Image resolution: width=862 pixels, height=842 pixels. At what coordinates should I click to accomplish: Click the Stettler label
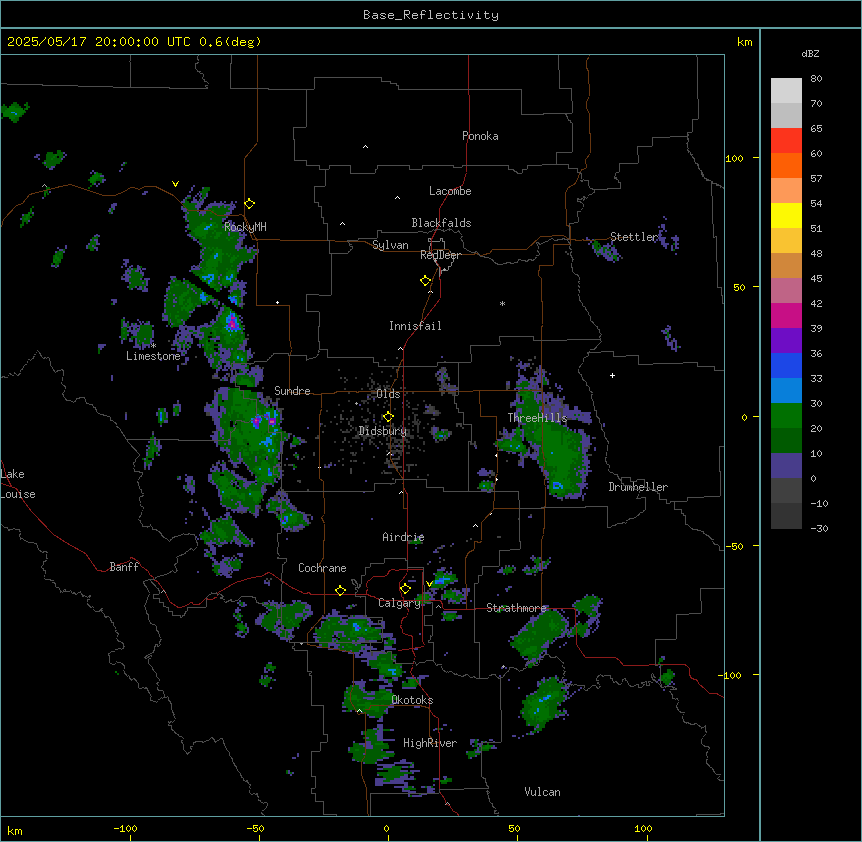click(x=634, y=237)
